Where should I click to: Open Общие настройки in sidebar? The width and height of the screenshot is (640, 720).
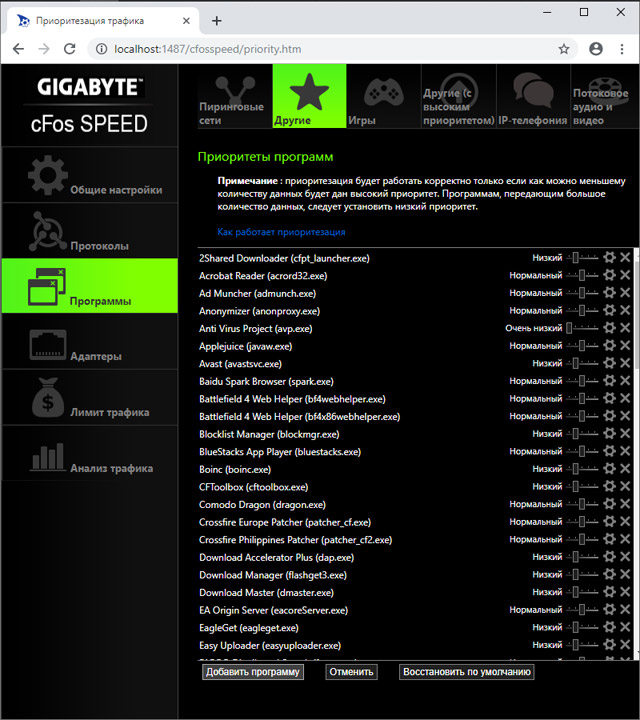click(90, 175)
